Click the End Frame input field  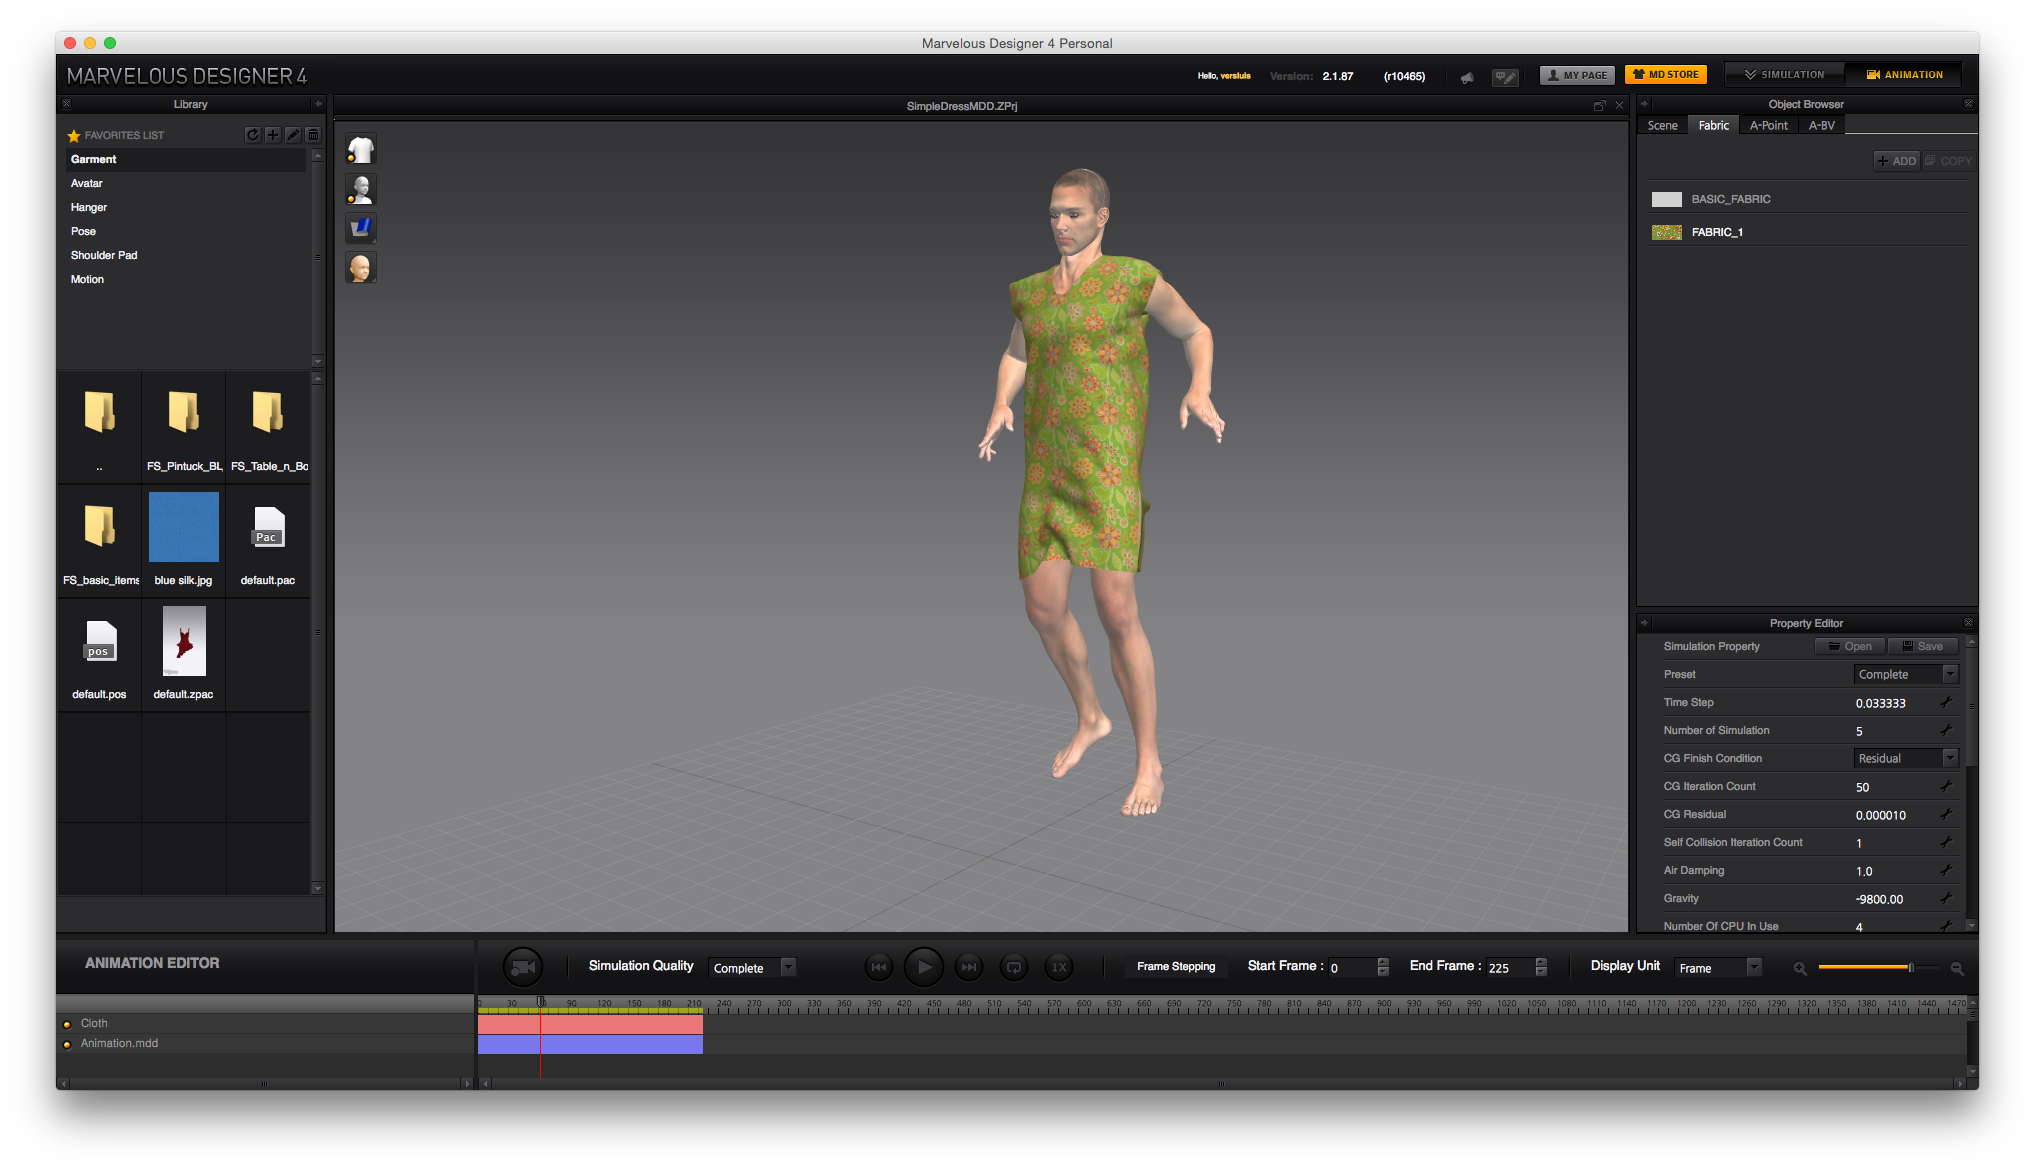click(x=1508, y=968)
